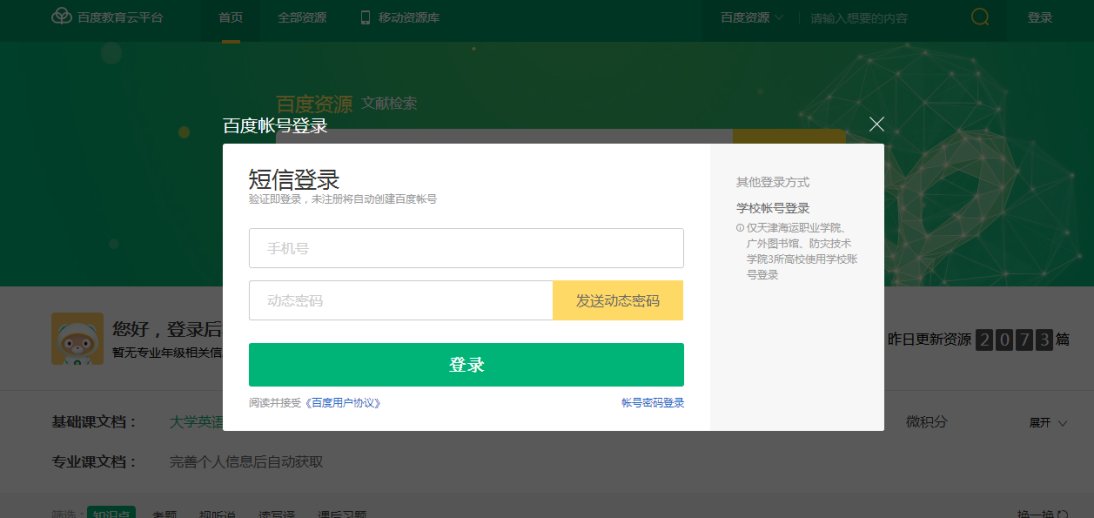The height and width of the screenshot is (518, 1094).
Task: Click the 短信登录 heading
Action: [x=294, y=179]
